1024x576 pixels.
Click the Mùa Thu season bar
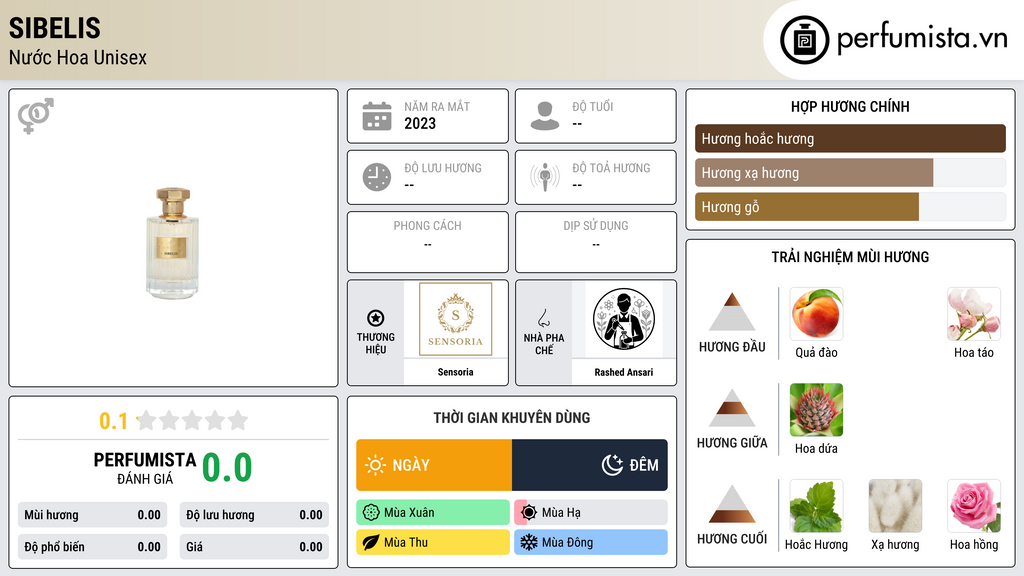(x=433, y=542)
